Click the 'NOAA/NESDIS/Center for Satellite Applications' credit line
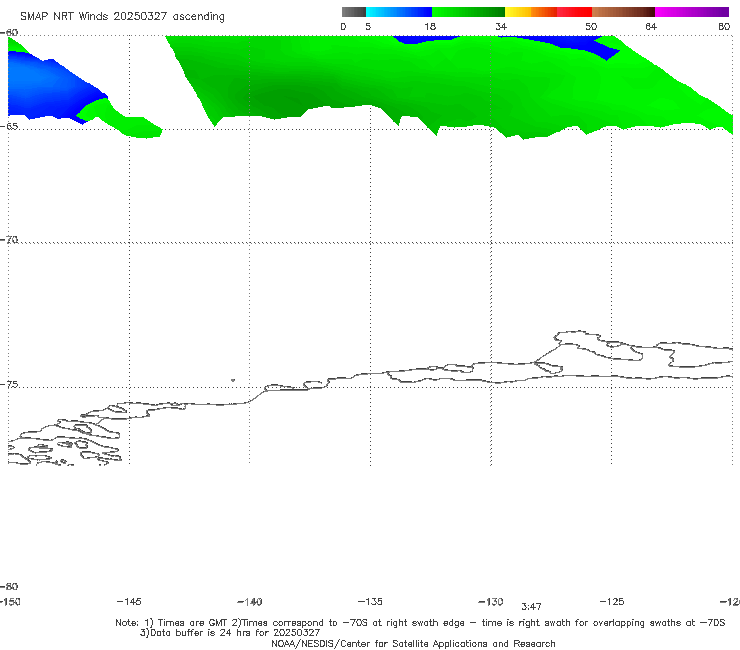Viewport: 740px width, 650px height. [x=413, y=644]
